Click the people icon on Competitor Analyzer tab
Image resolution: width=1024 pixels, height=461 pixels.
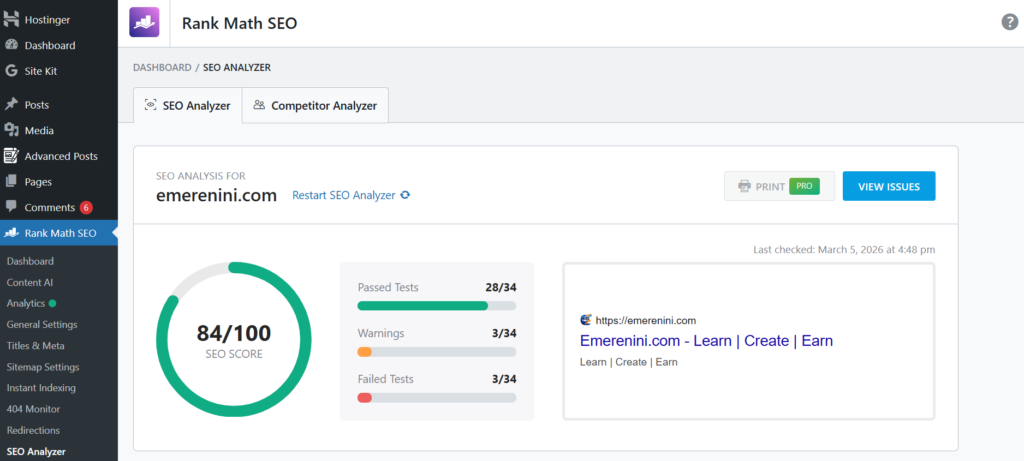tap(259, 104)
